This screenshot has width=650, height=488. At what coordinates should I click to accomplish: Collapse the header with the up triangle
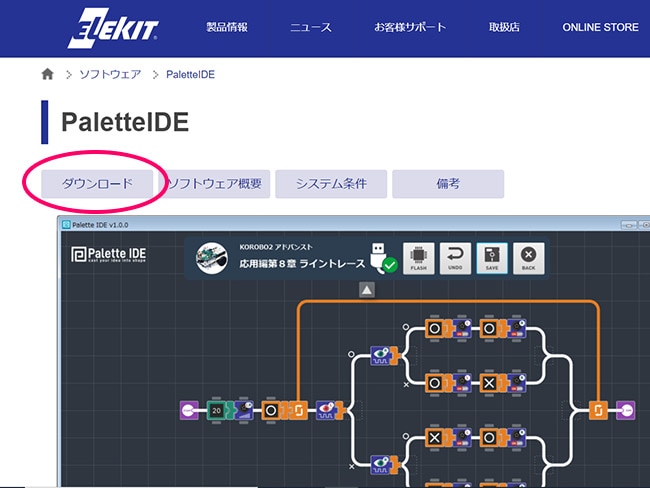367,290
